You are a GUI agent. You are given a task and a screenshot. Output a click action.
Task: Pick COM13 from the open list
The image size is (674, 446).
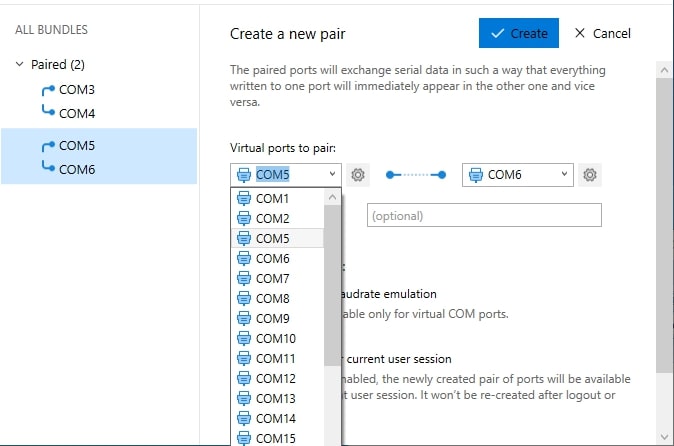(x=277, y=399)
